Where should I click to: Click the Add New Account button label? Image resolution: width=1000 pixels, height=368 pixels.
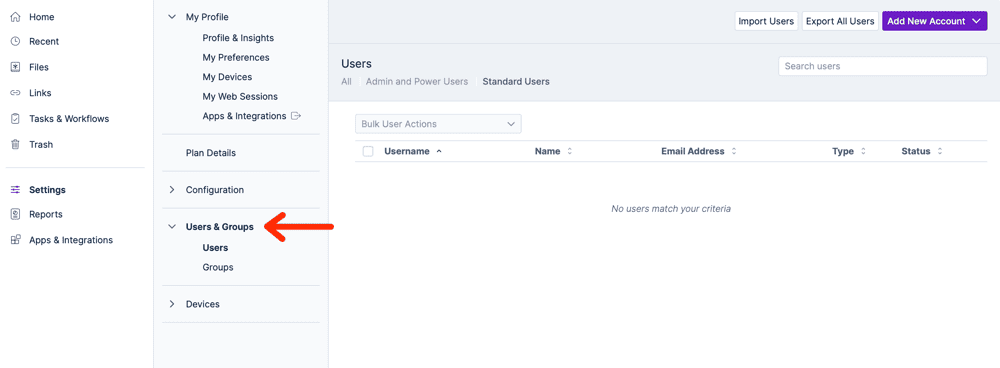click(x=926, y=21)
